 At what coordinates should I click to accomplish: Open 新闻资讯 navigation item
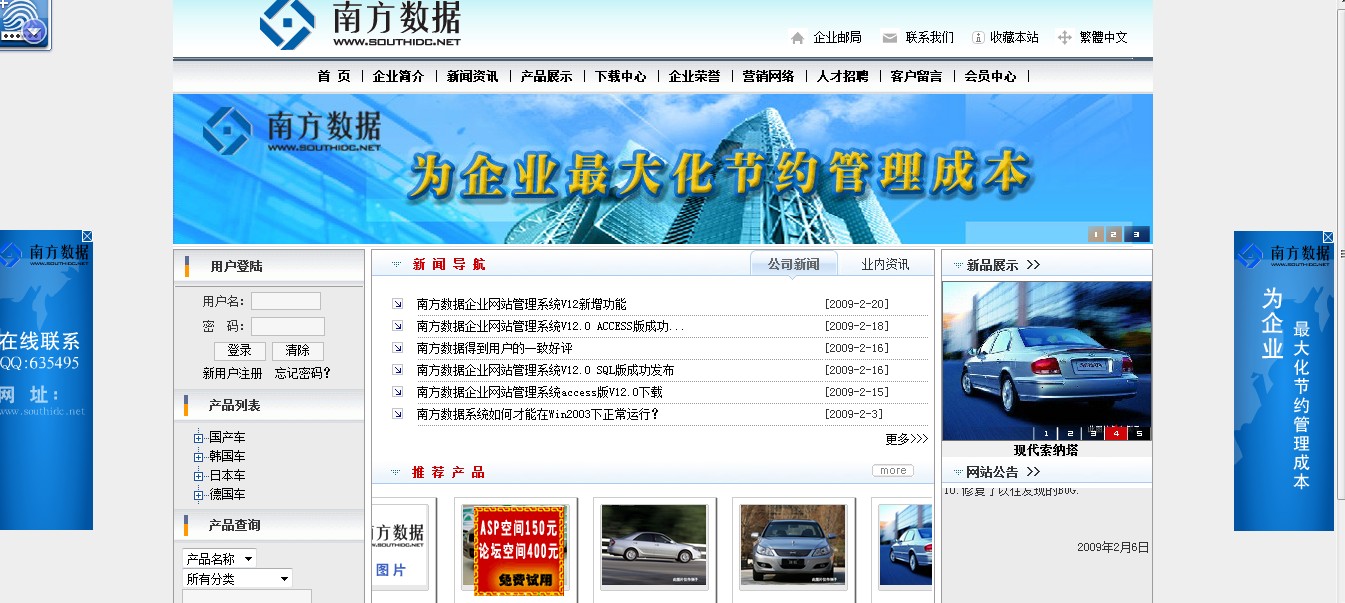(472, 76)
